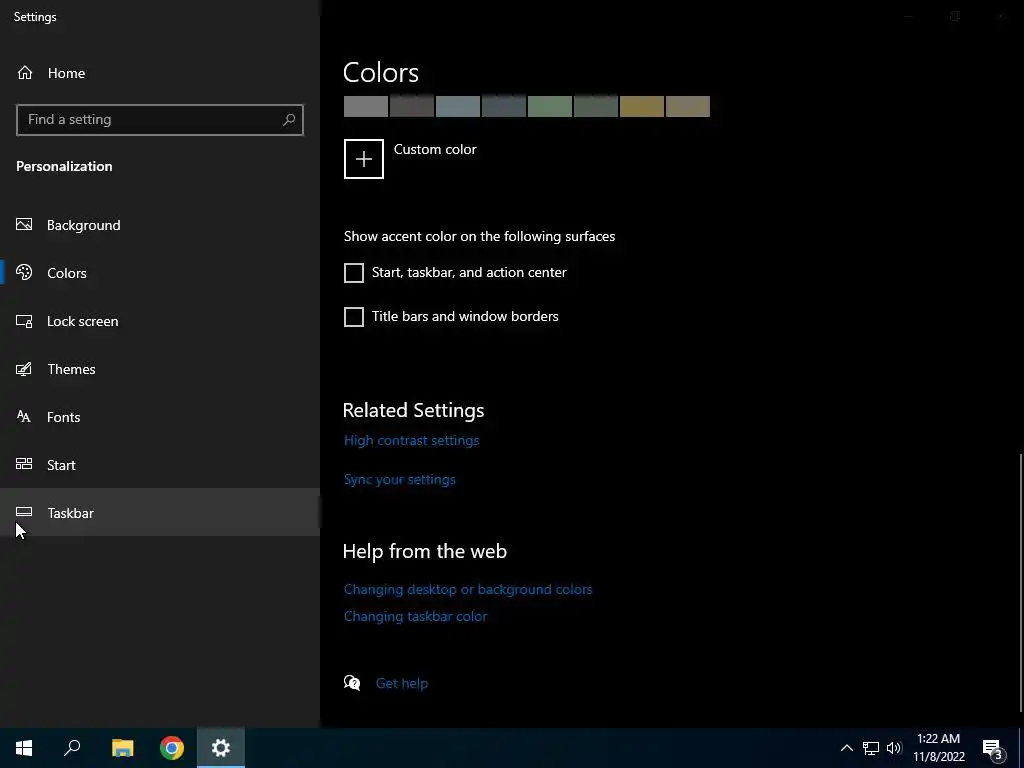This screenshot has width=1024, height=768.
Task: Click the Get help link
Action: point(402,683)
